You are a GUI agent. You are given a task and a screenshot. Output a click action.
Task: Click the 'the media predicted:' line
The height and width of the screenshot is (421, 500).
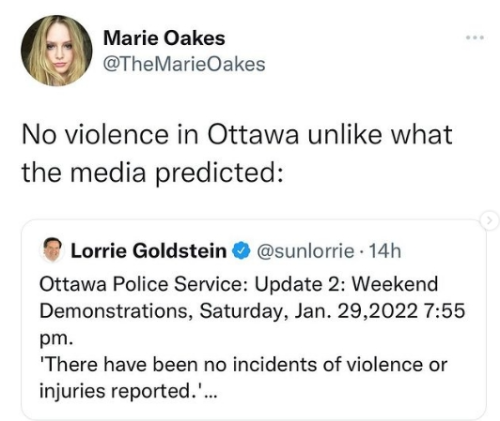point(153,173)
